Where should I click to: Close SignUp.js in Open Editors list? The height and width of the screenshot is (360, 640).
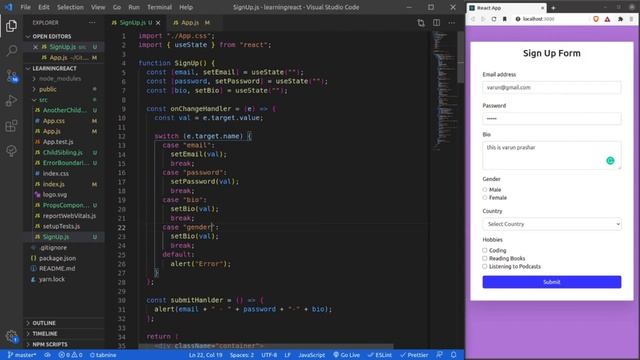point(36,47)
